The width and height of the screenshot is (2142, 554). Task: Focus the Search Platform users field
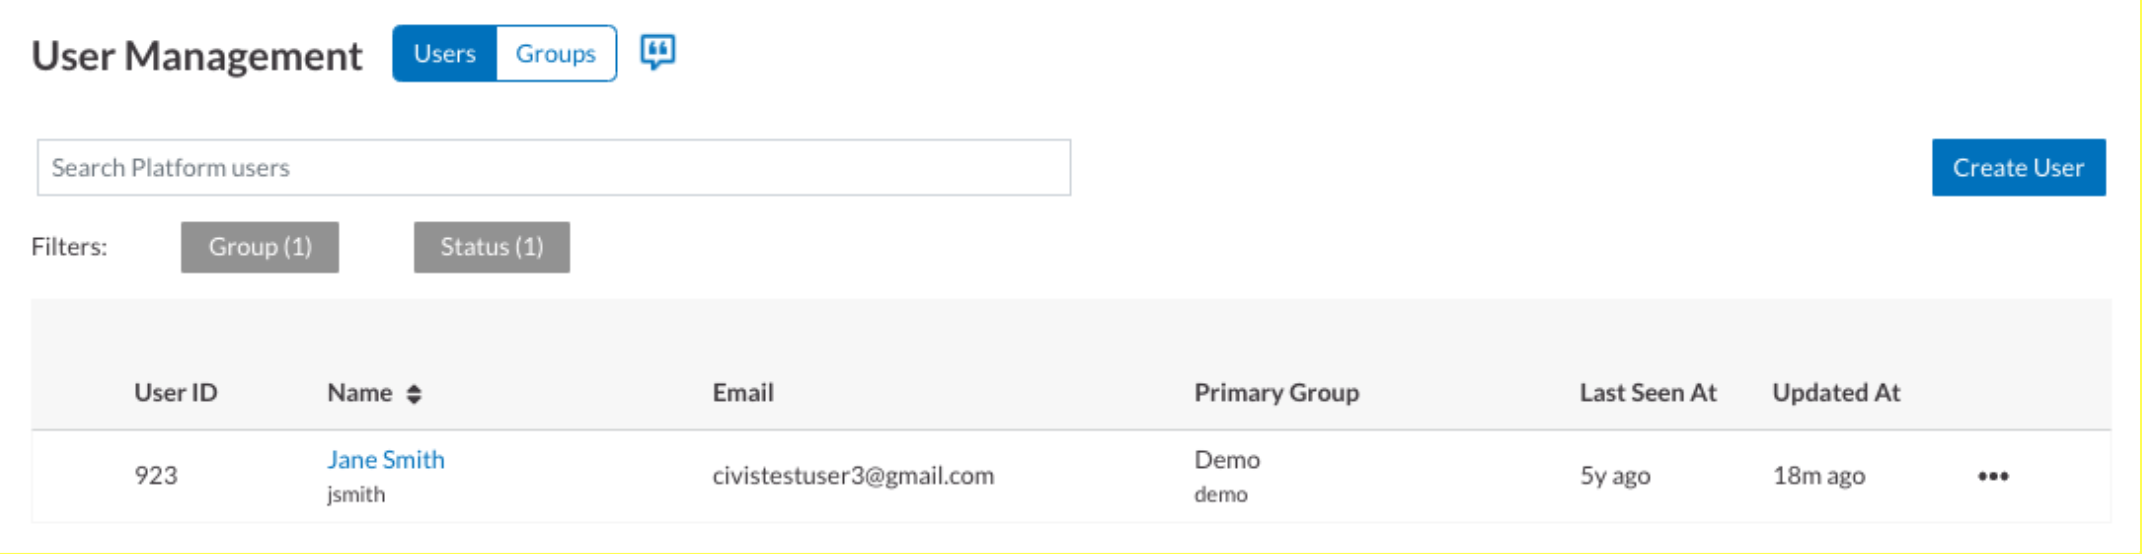pos(554,167)
